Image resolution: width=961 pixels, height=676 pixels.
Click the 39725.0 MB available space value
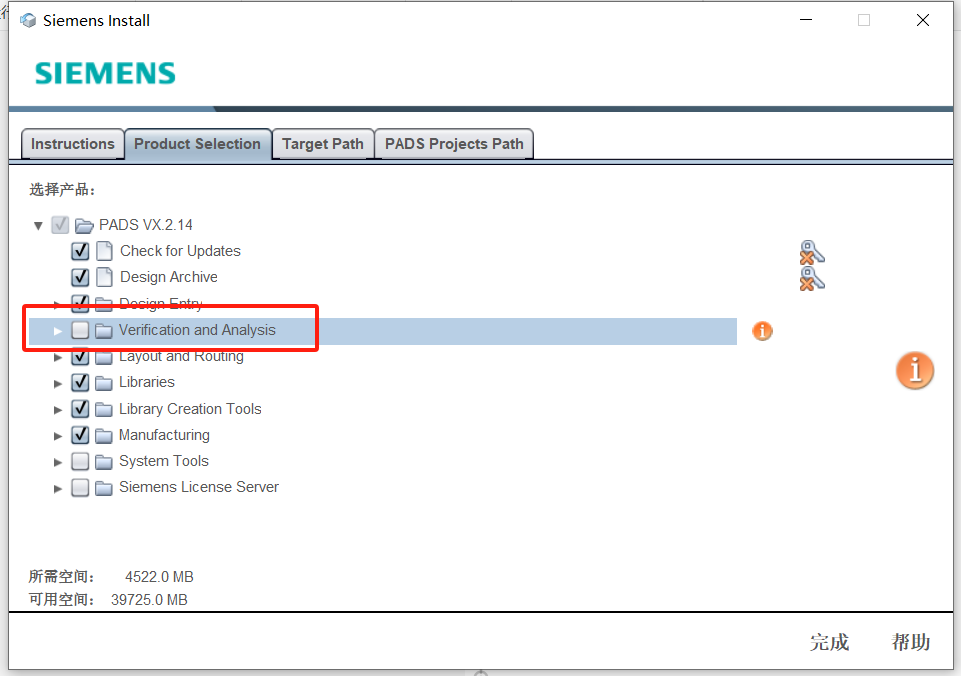click(149, 599)
